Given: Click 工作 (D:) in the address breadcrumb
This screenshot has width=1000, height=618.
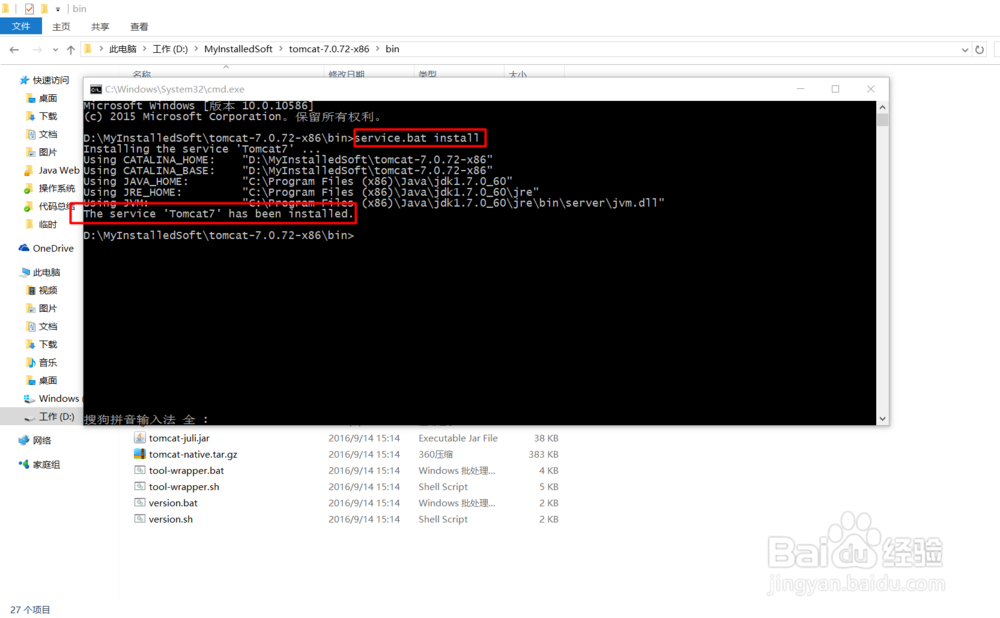Looking at the screenshot, I should (x=170, y=49).
